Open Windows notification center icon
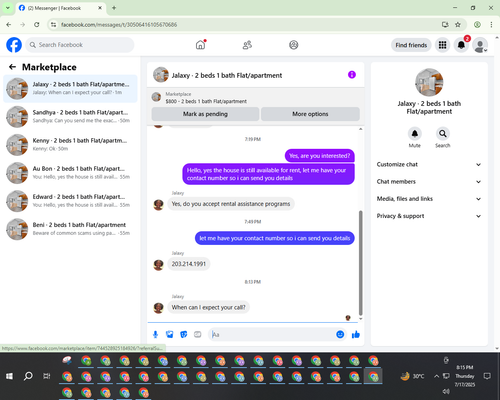Viewport: 500px width, 400px height. pos(487,376)
